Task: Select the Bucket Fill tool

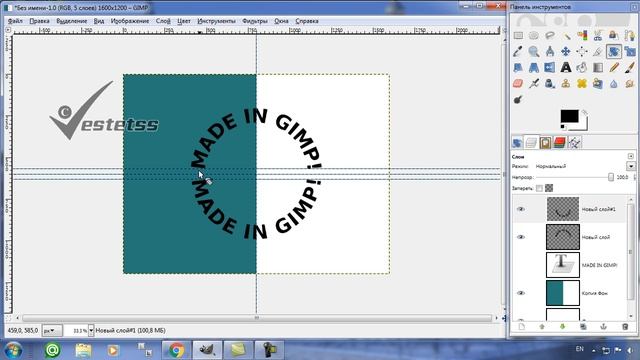Action: point(582,67)
